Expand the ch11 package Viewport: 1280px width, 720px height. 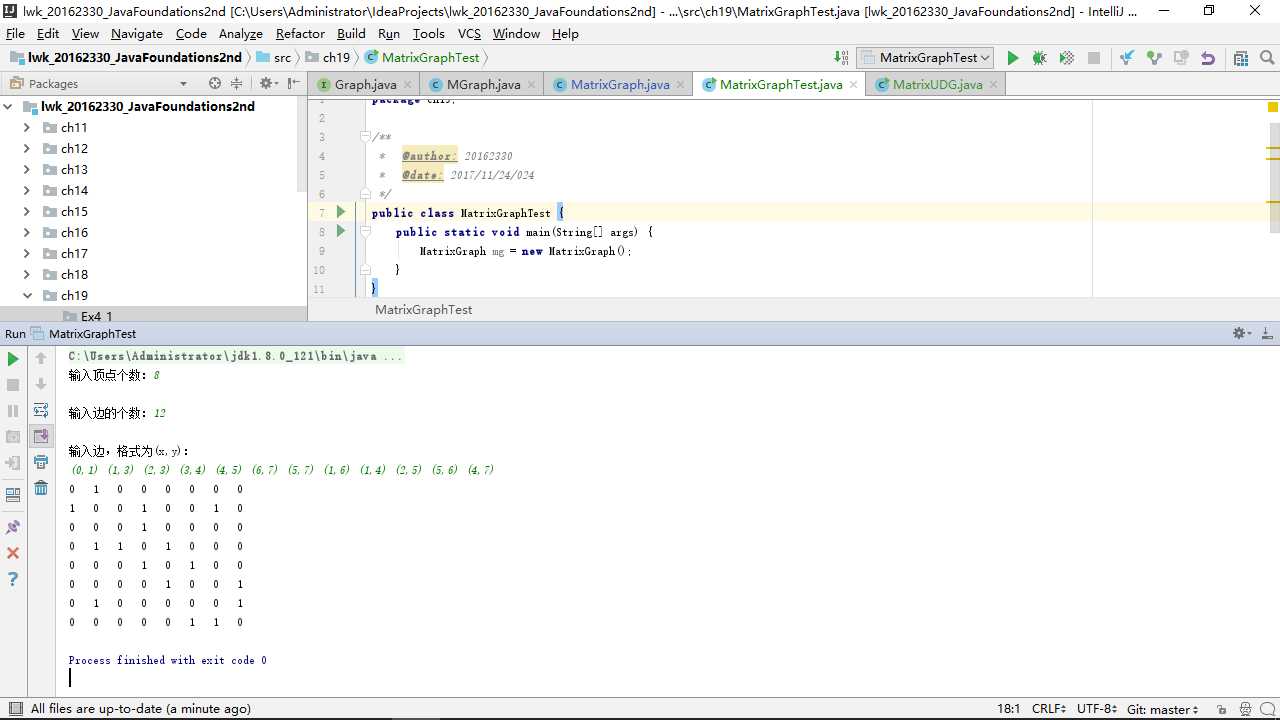tap(27, 127)
